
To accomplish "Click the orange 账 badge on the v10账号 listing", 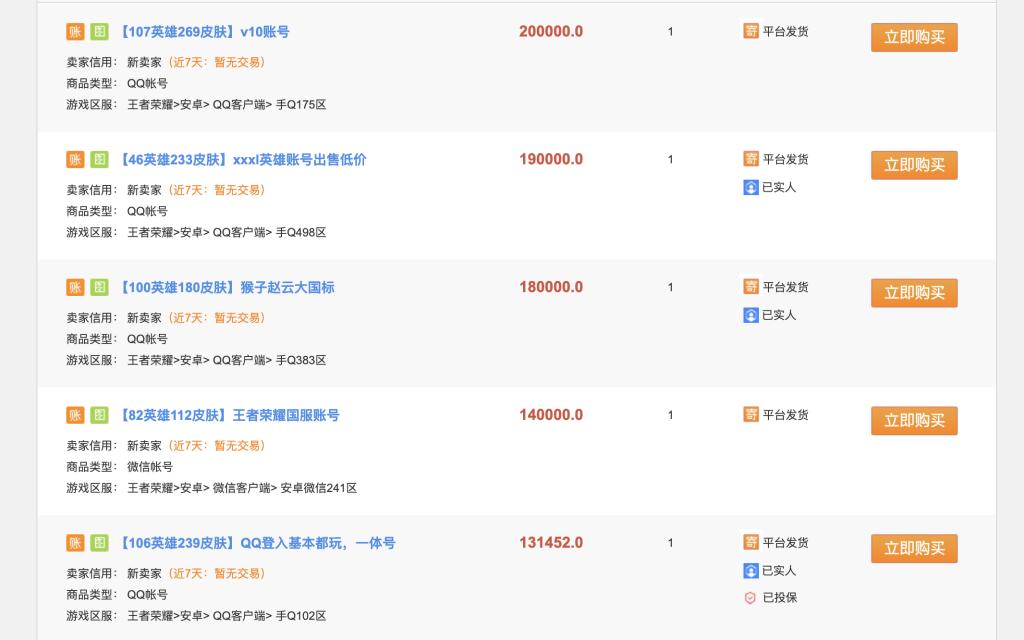I will 75,31.
